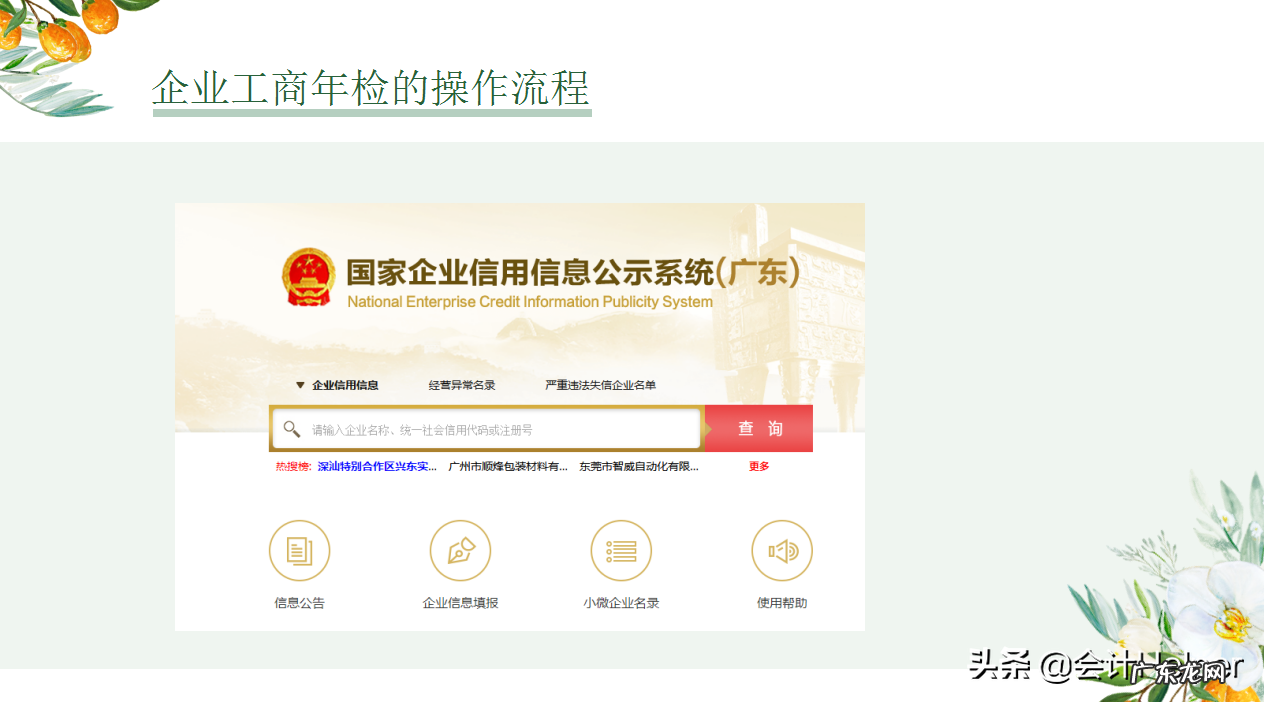Select the 企业信用信息 menu item
The width and height of the screenshot is (1264, 702).
tap(347, 385)
